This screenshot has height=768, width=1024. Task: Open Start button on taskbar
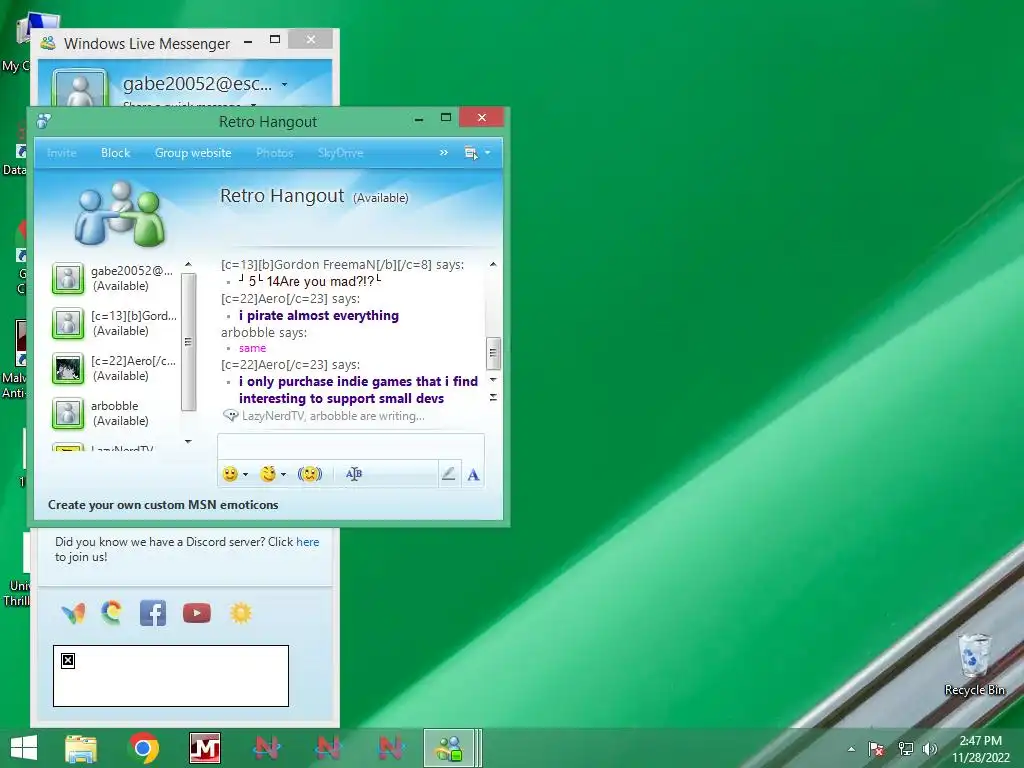[x=24, y=748]
